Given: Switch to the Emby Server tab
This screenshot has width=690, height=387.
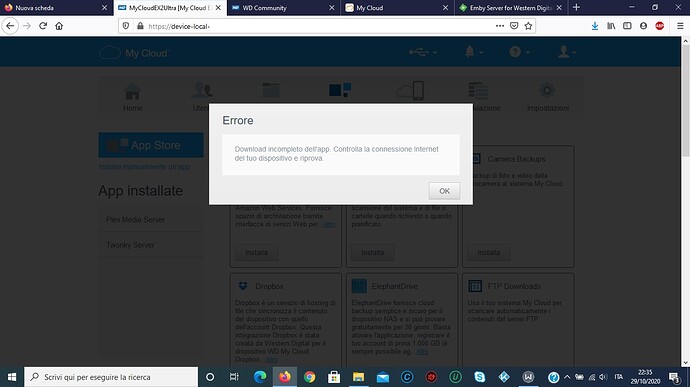Looking at the screenshot, I should (x=510, y=8).
